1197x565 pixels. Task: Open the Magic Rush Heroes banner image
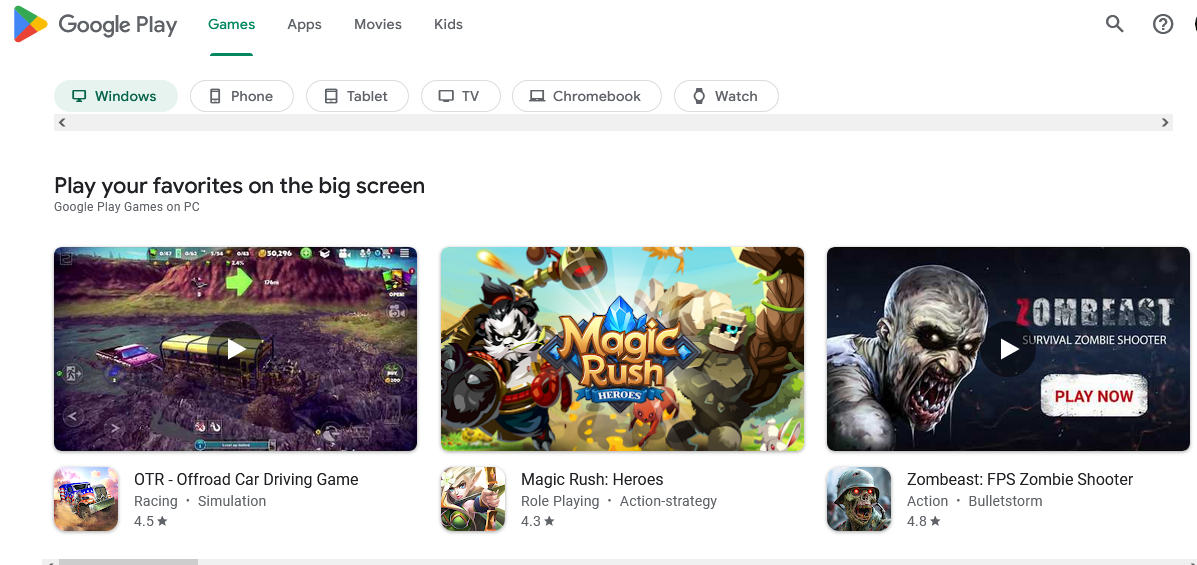point(622,349)
